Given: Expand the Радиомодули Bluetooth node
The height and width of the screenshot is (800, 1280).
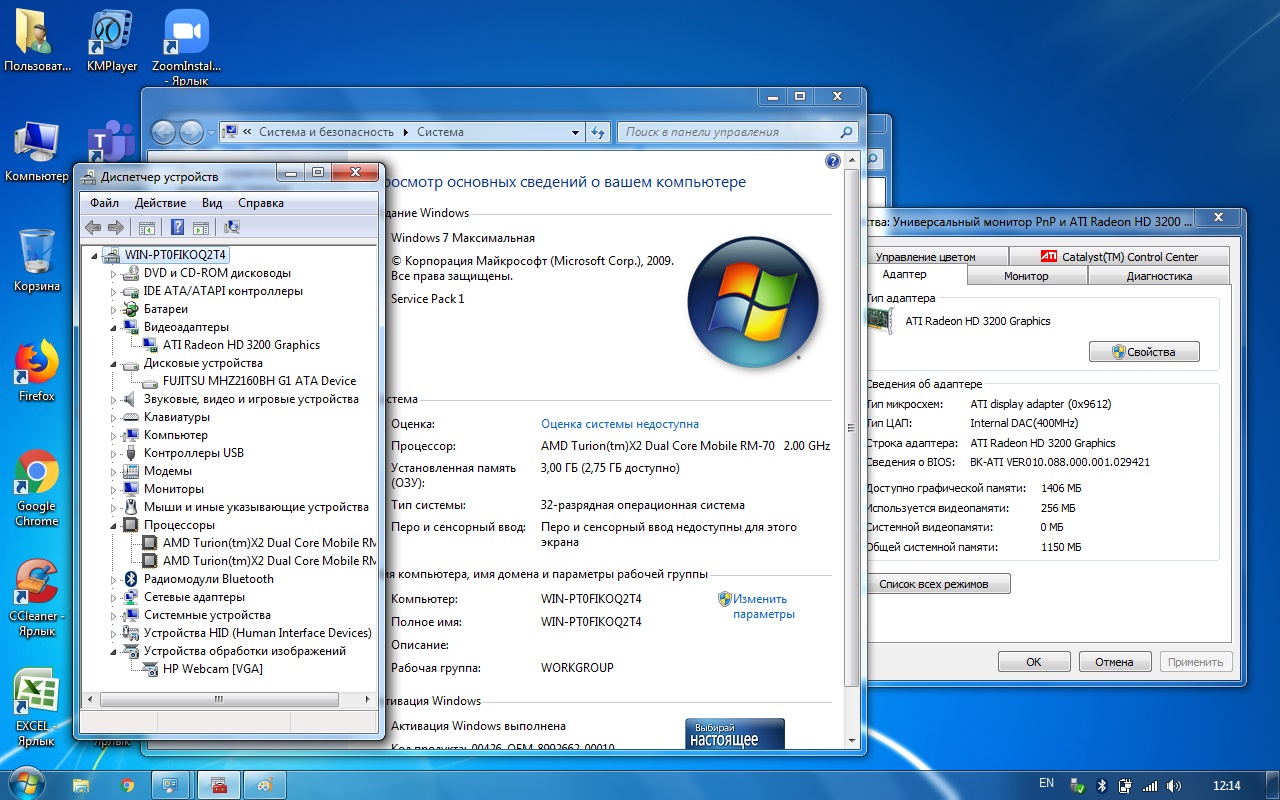Looking at the screenshot, I should (113, 579).
